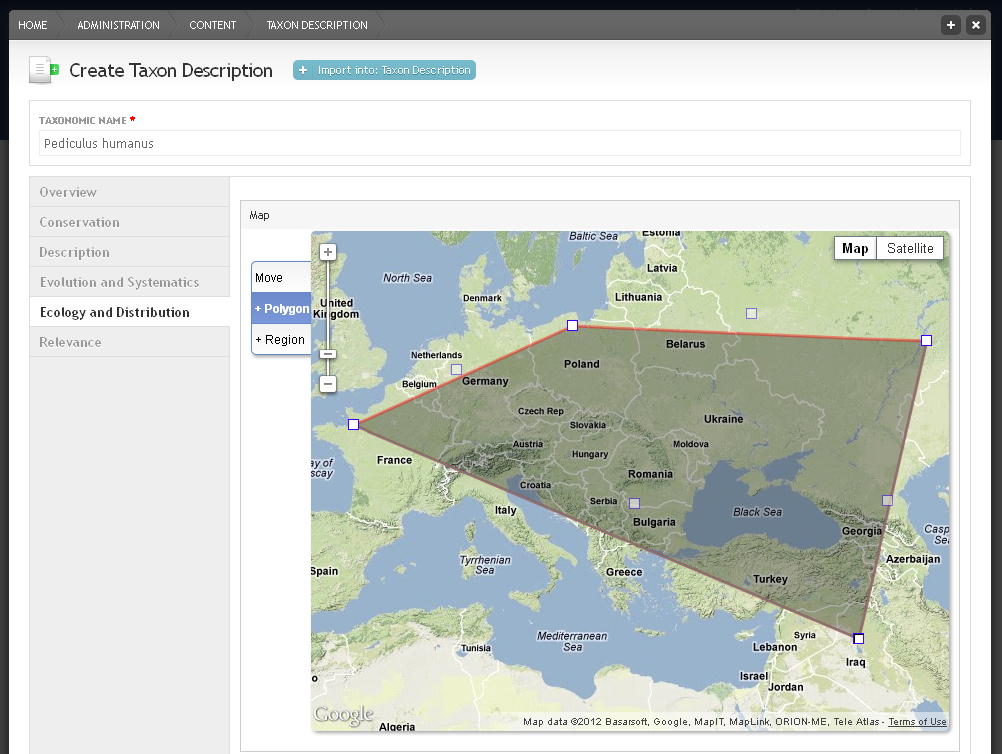Image resolution: width=1002 pixels, height=754 pixels.
Task: Open the Terms of Use link
Action: [917, 721]
